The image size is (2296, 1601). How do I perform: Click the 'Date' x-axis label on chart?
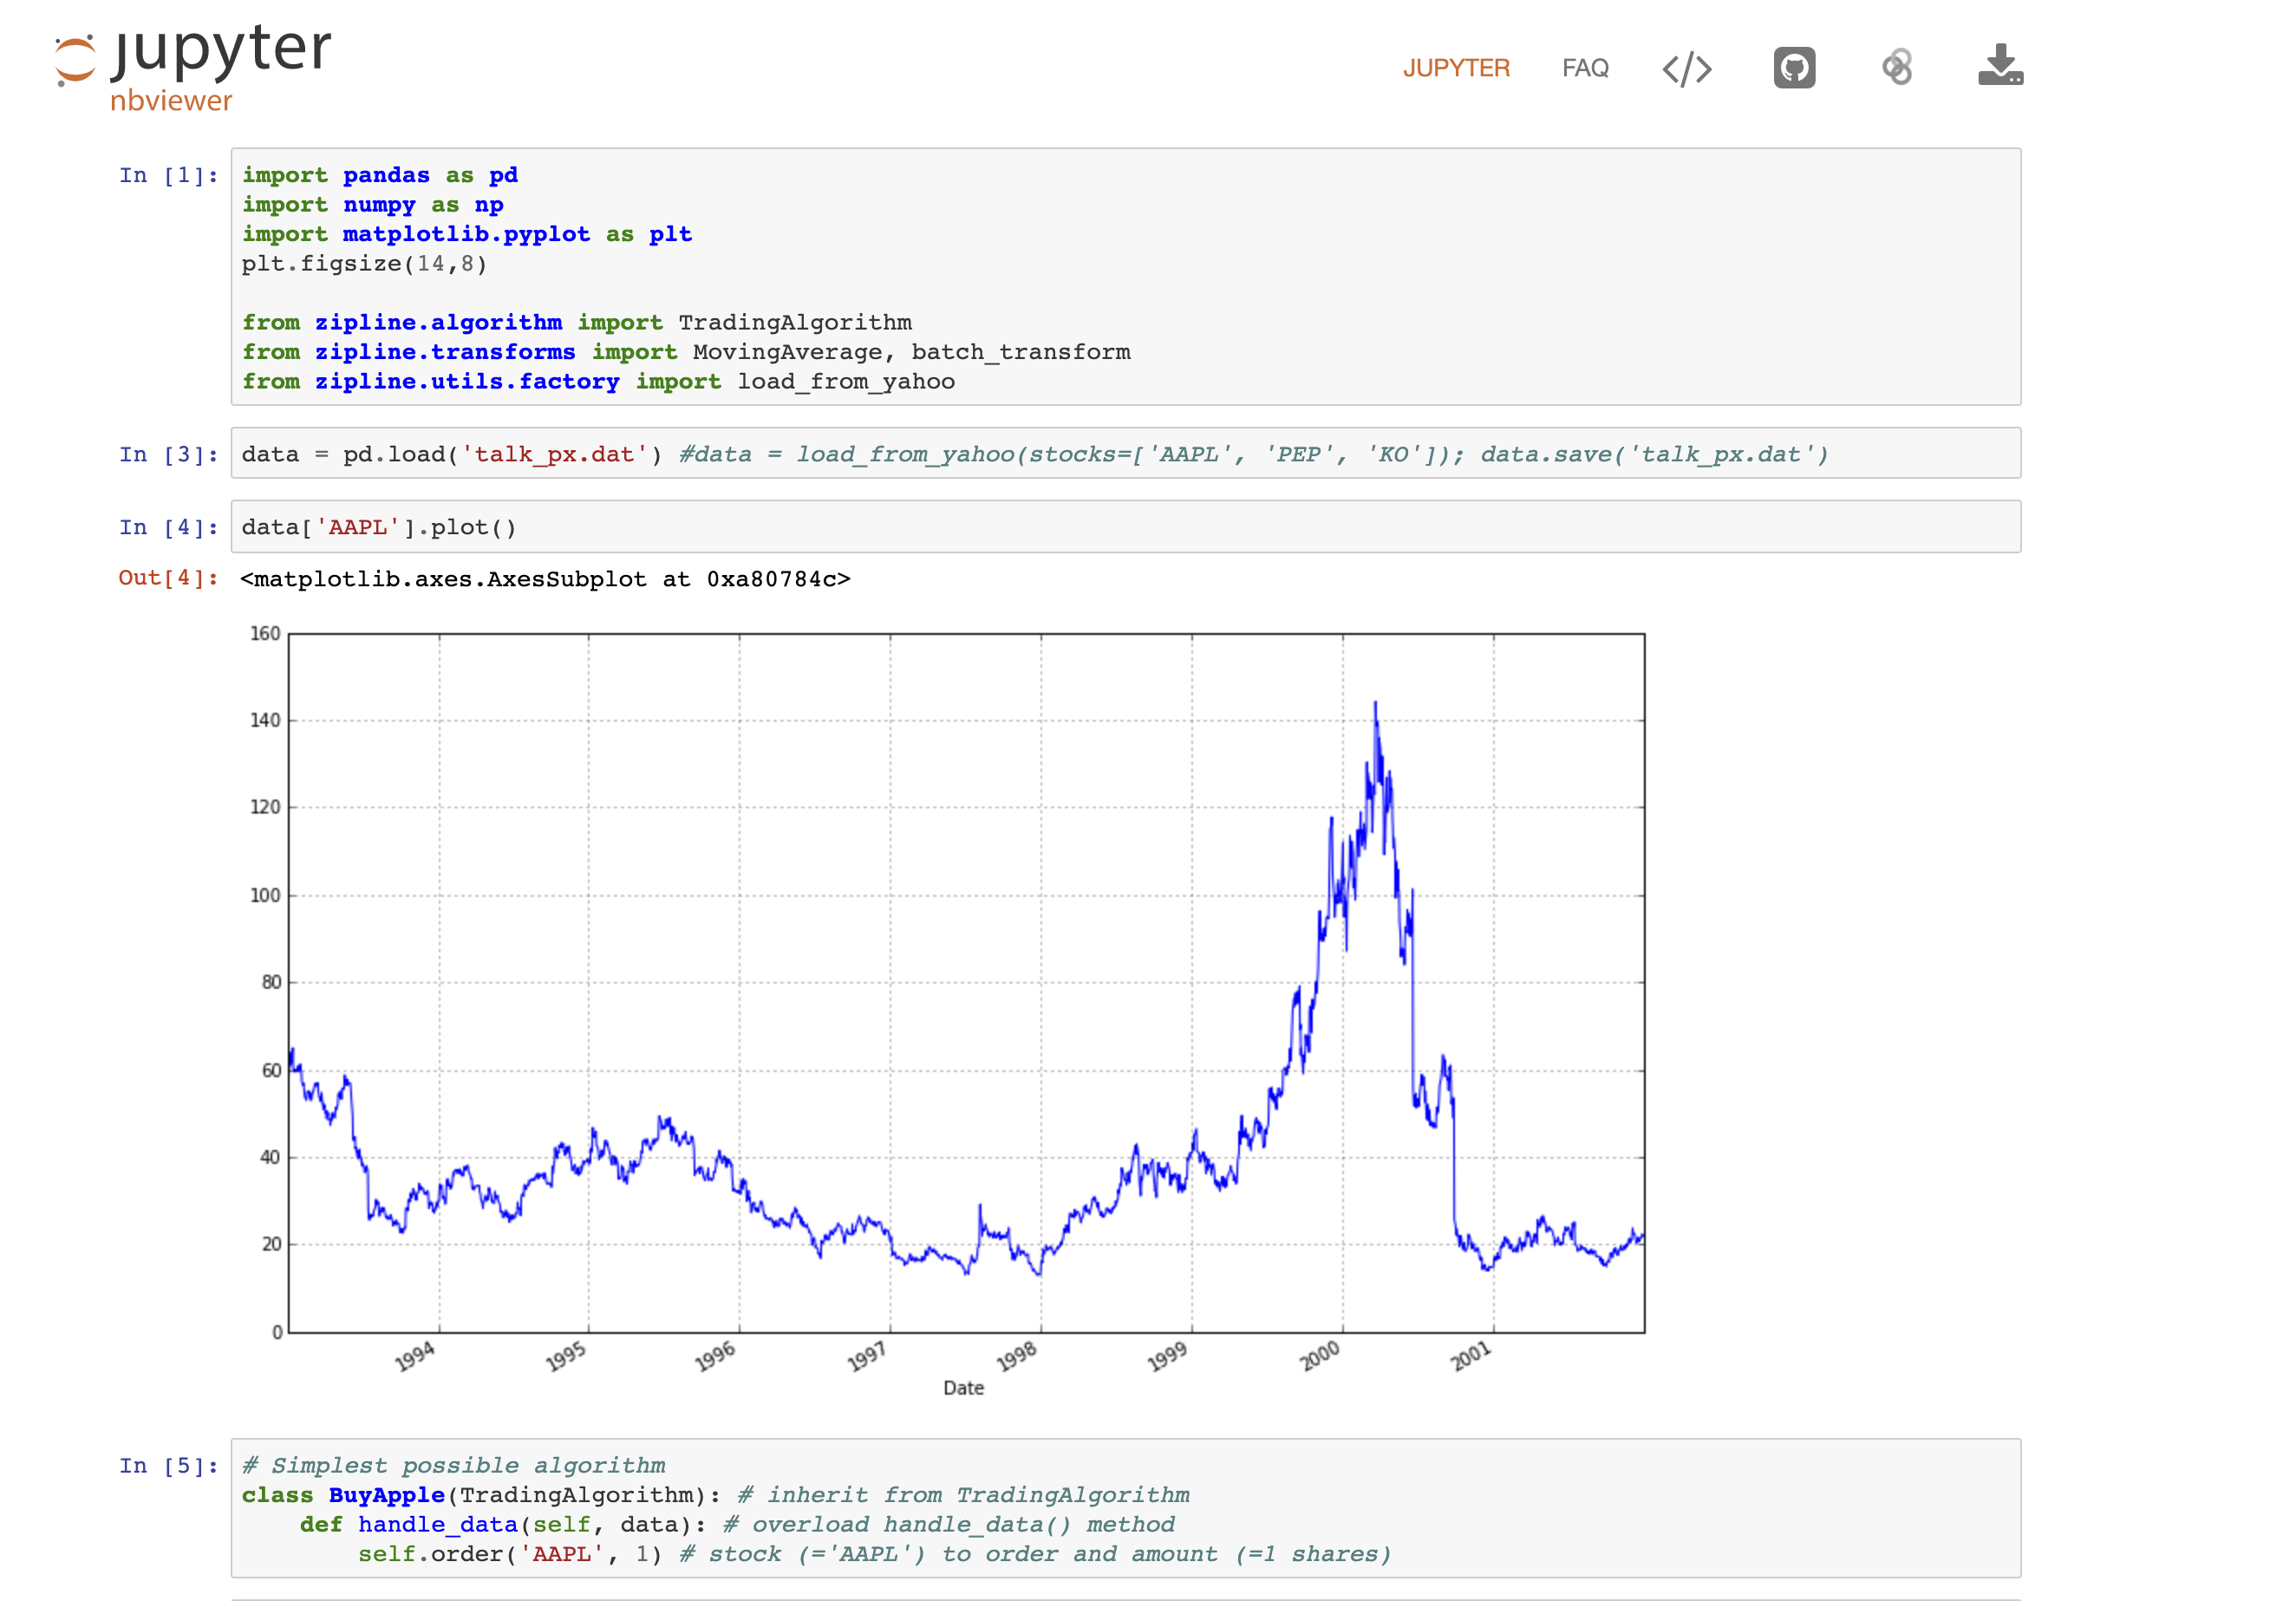(963, 1388)
